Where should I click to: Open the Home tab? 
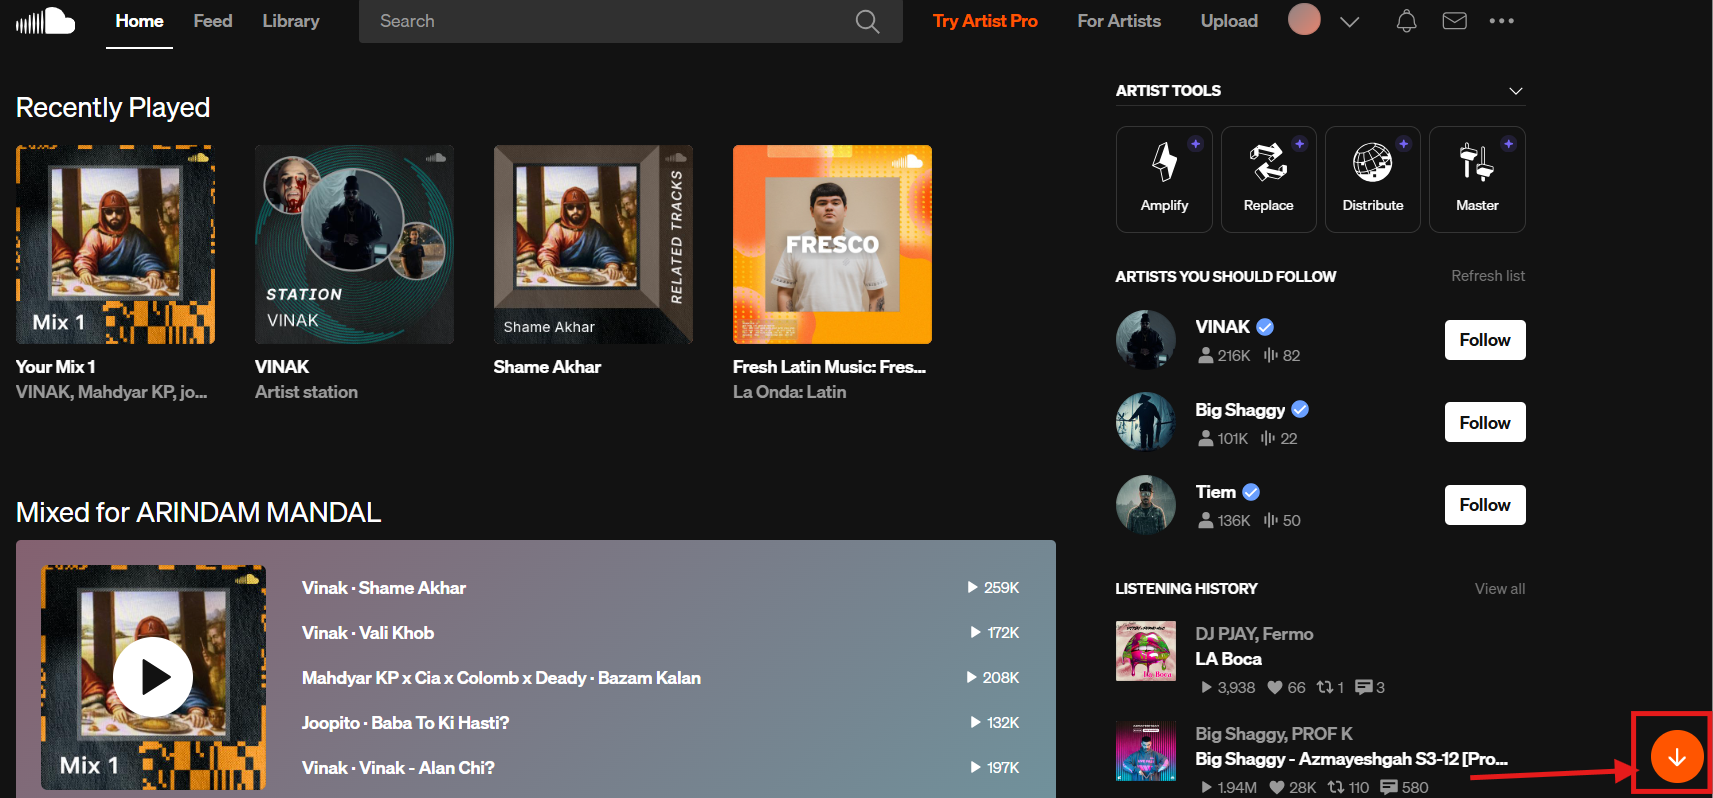click(x=139, y=21)
